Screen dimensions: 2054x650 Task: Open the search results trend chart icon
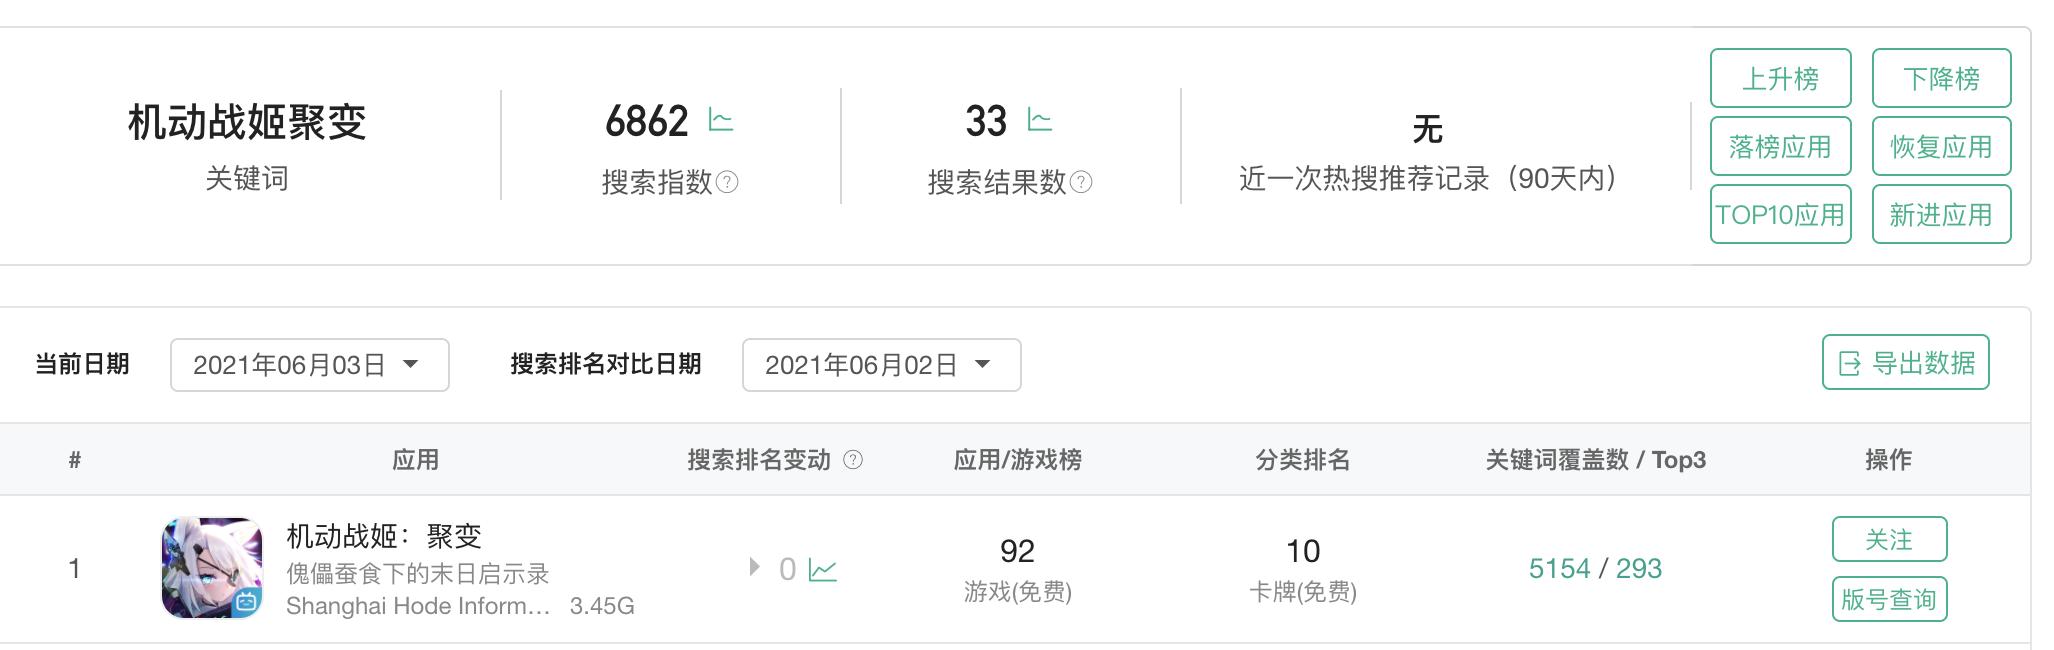pos(1040,119)
